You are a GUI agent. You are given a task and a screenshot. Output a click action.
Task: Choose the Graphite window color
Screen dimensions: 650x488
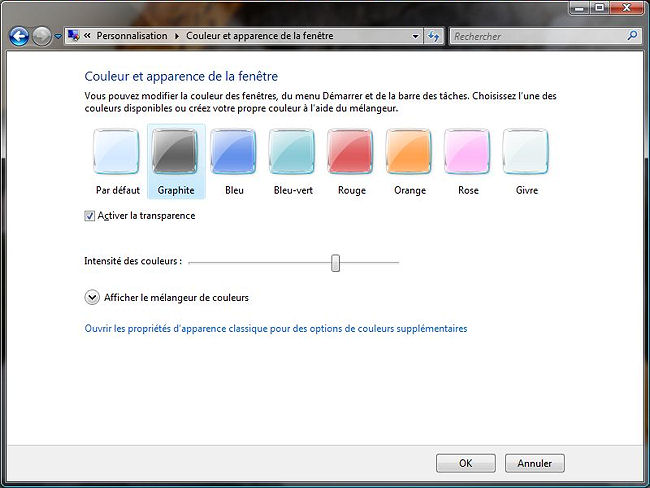pyautogui.click(x=175, y=154)
